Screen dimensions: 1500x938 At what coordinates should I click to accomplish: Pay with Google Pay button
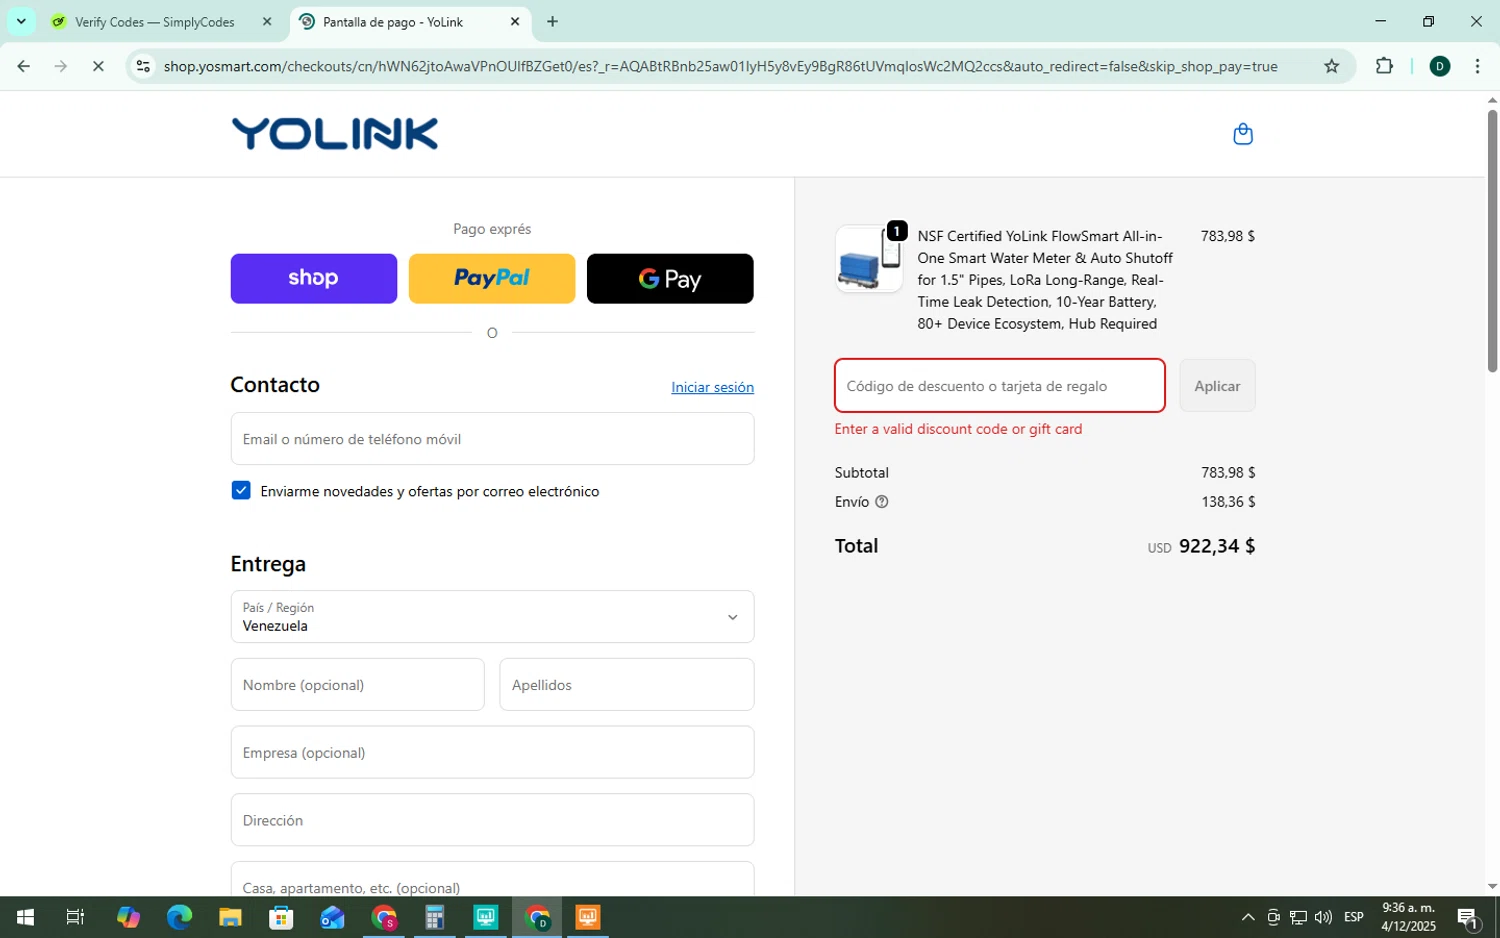point(670,278)
